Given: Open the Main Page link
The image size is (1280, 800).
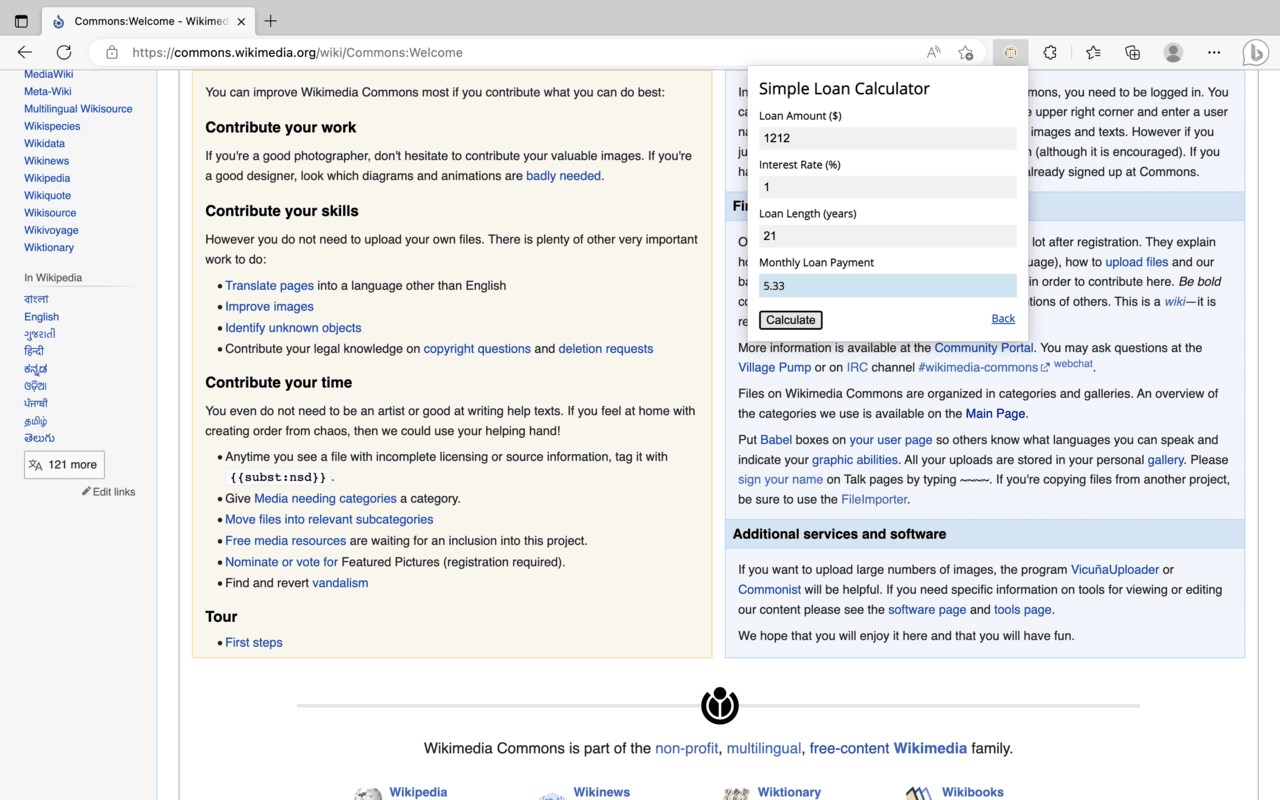Looking at the screenshot, I should point(995,414).
